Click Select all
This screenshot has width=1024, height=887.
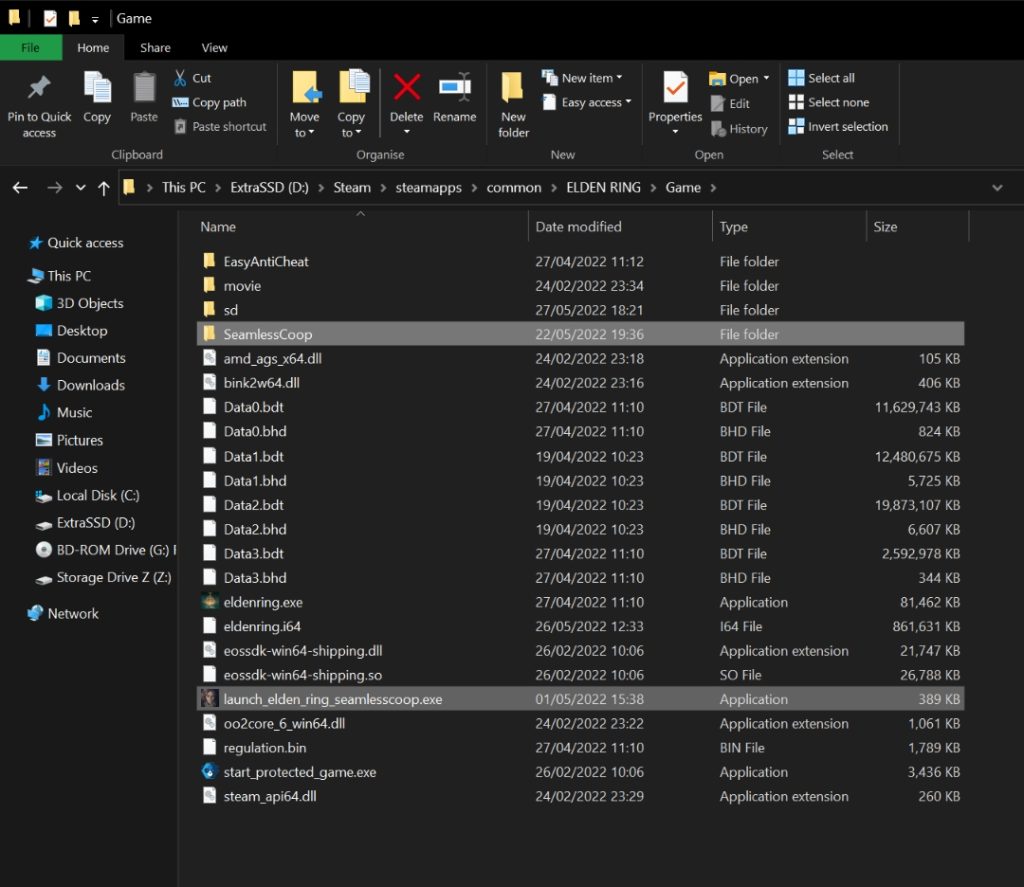pos(822,78)
